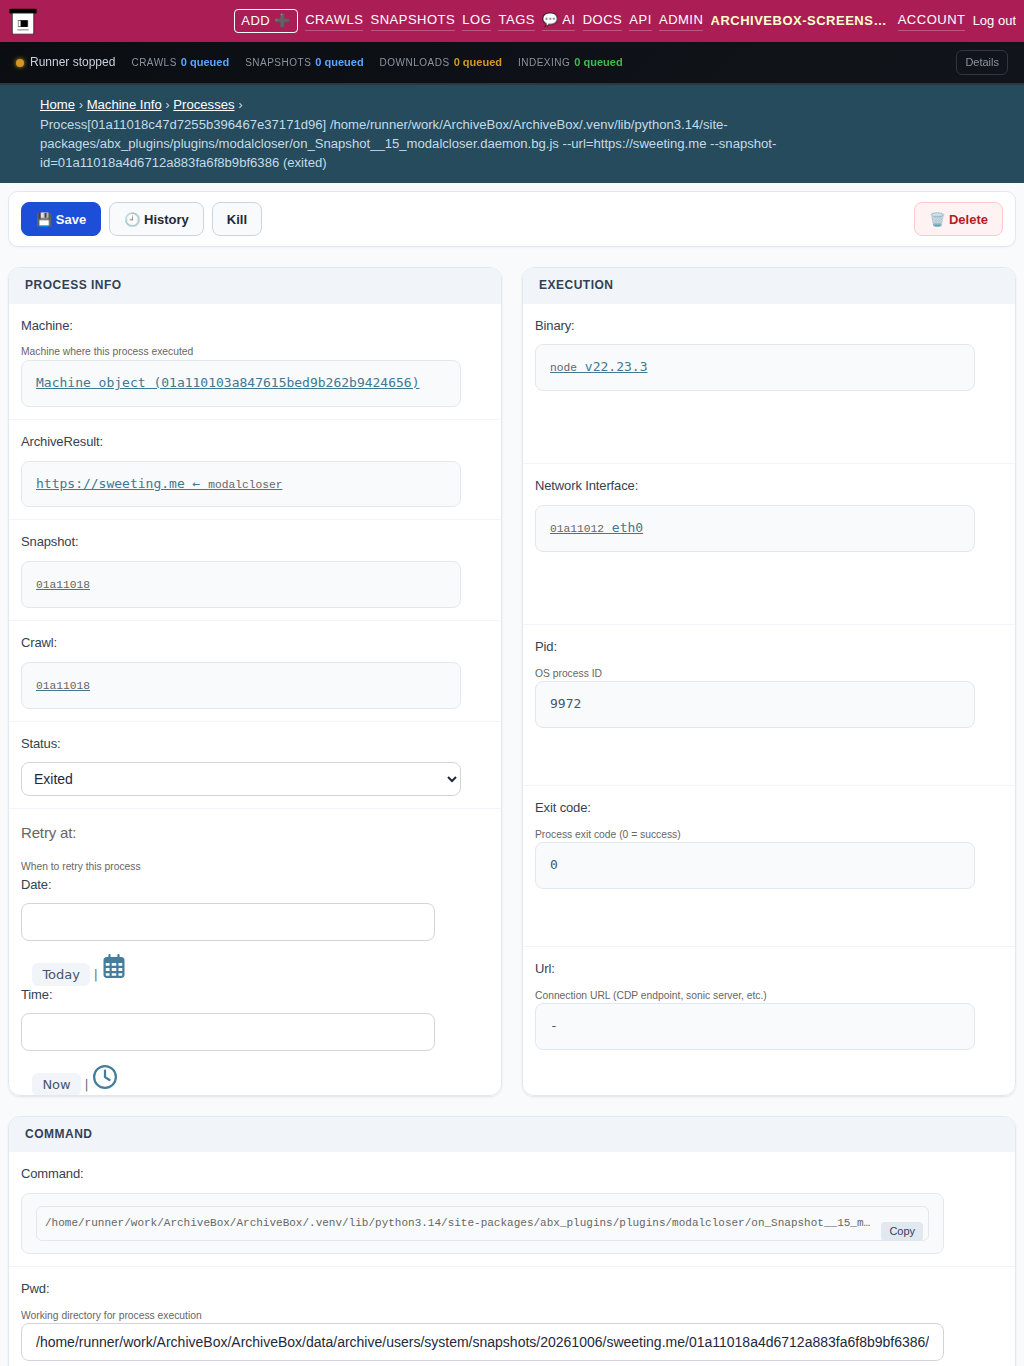Expand runner Details in the status bar
1024x1366 pixels.
point(982,62)
